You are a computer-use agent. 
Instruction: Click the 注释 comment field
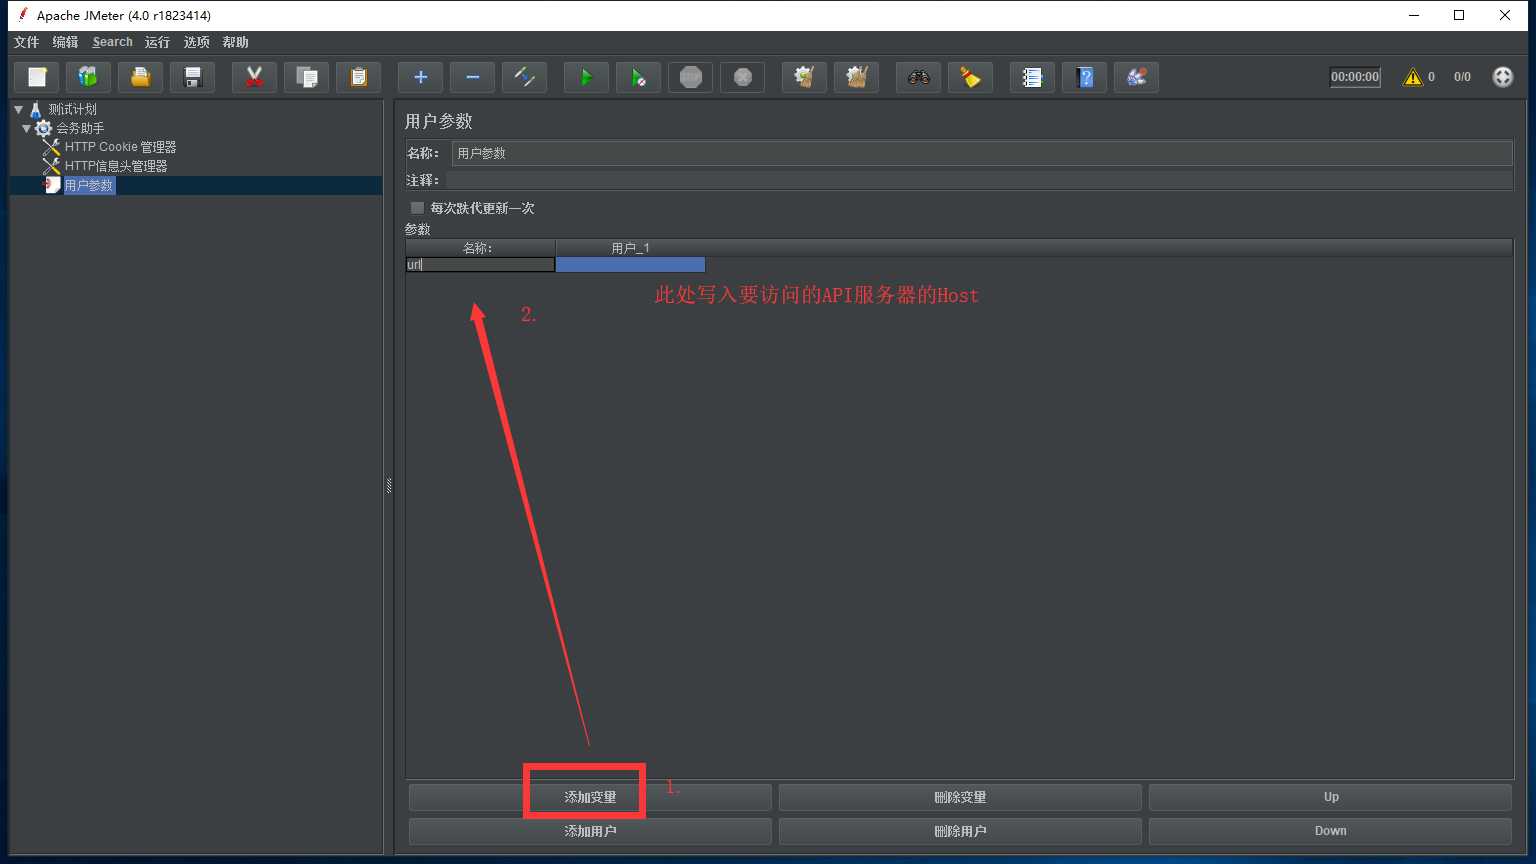pyautogui.click(x=978, y=180)
